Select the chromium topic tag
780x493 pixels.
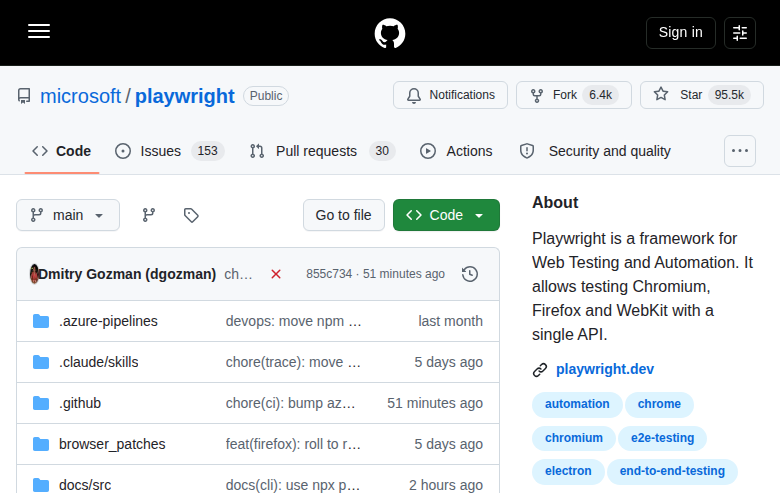point(574,438)
